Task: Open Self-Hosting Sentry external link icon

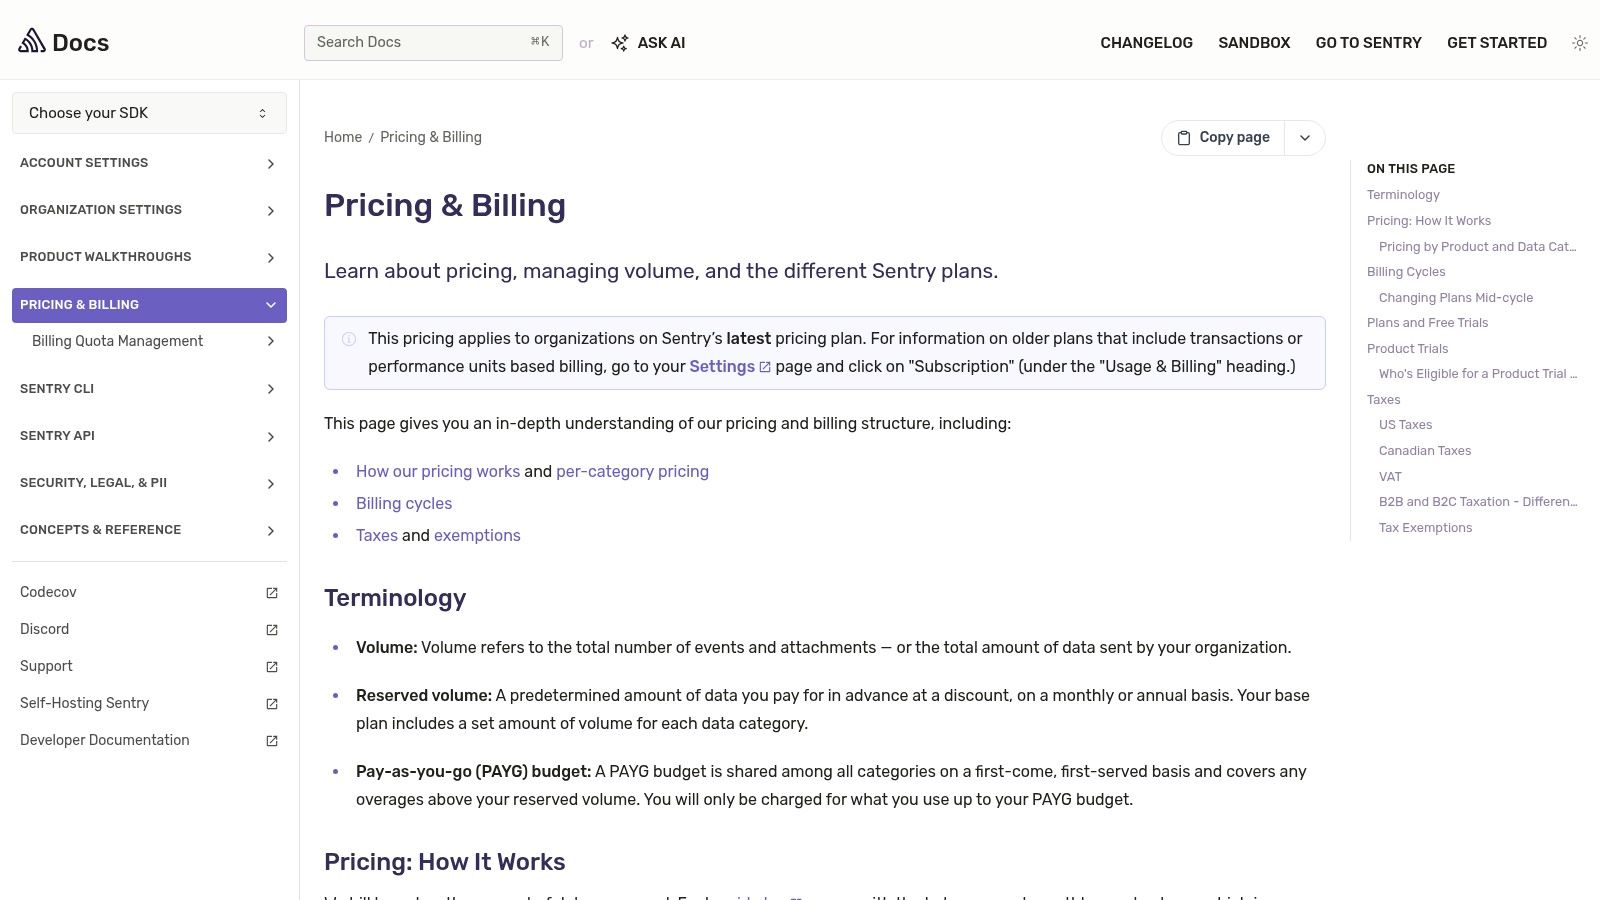Action: click(x=272, y=704)
